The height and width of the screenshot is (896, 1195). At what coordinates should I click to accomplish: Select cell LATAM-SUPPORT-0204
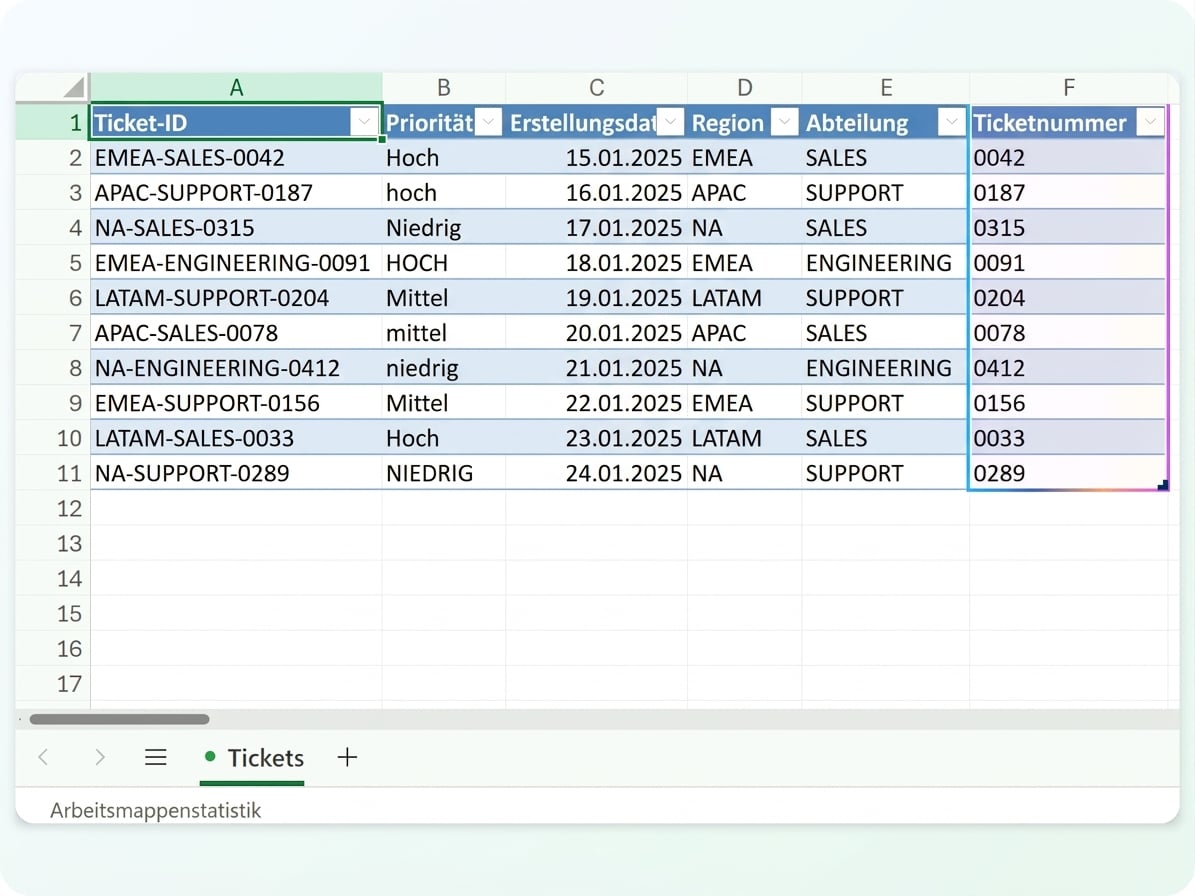click(236, 298)
